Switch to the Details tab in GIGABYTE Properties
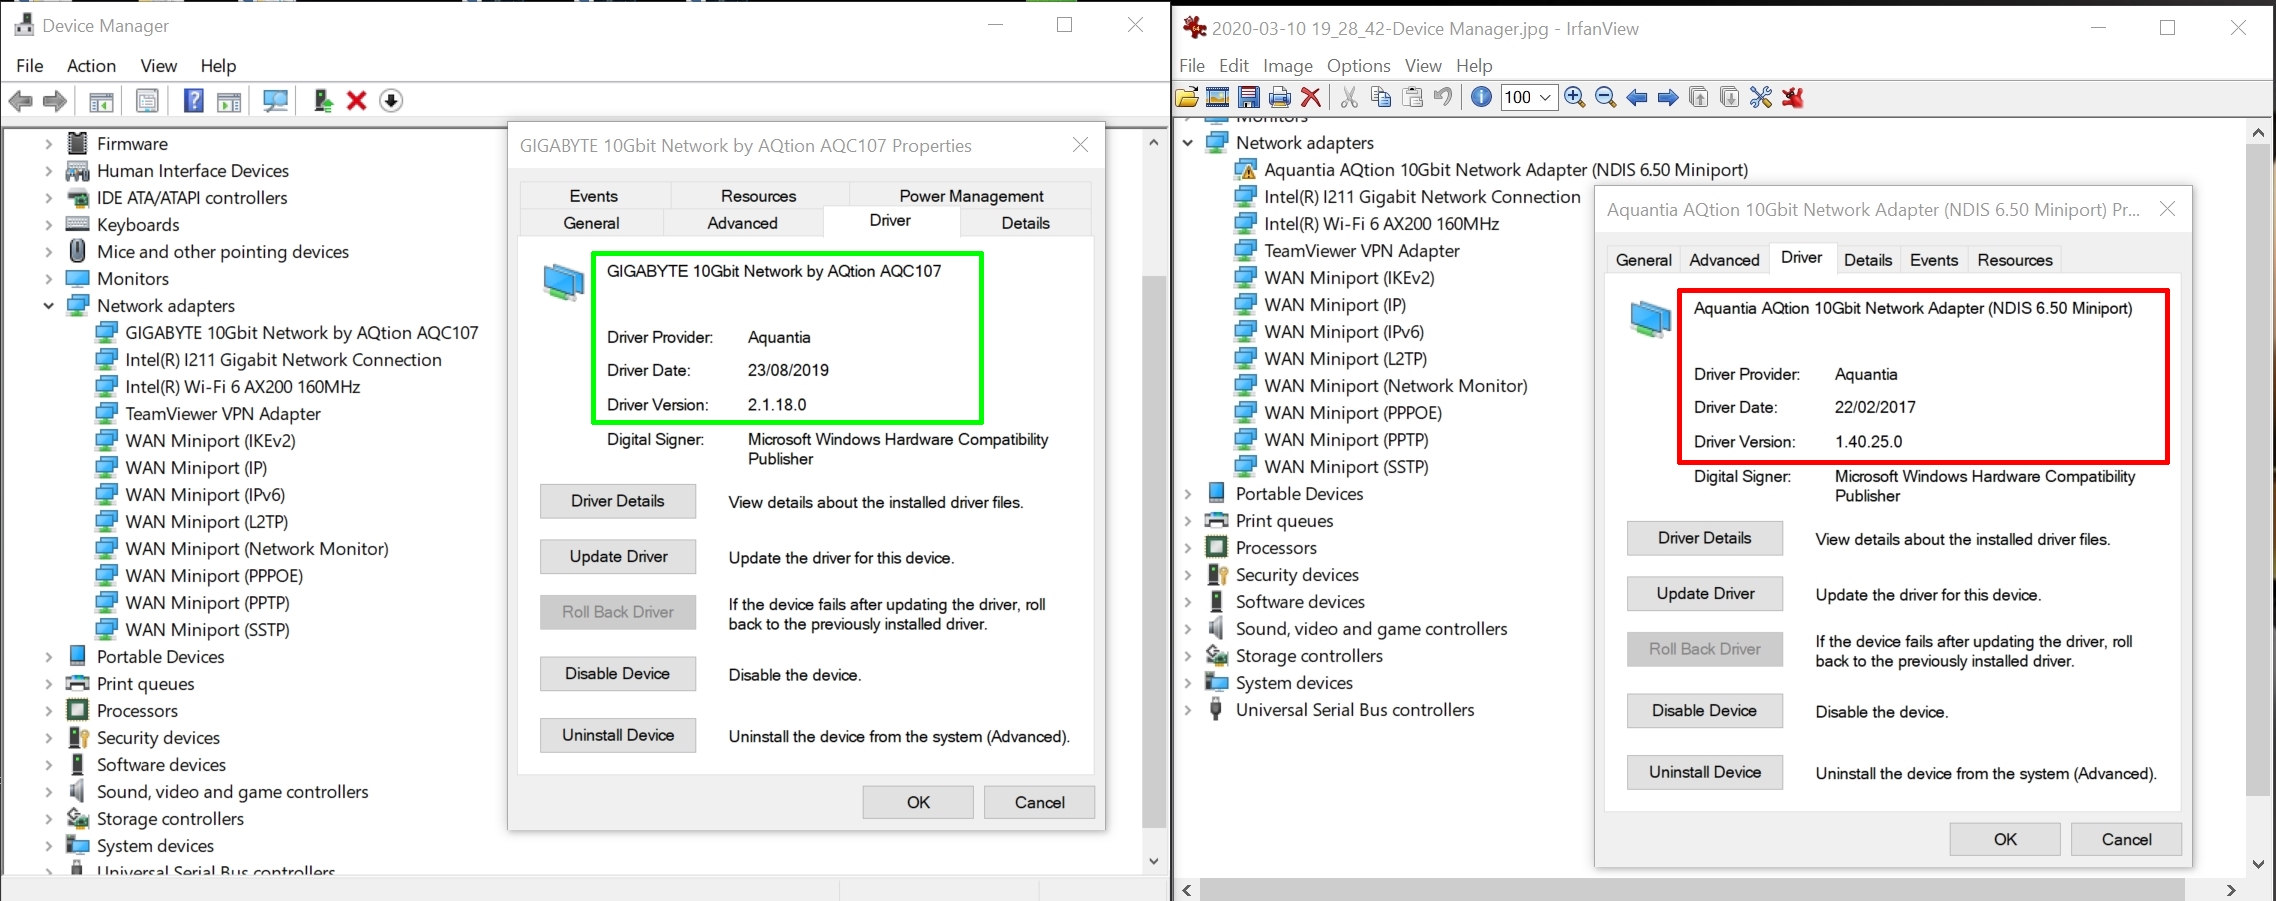 1025,223
